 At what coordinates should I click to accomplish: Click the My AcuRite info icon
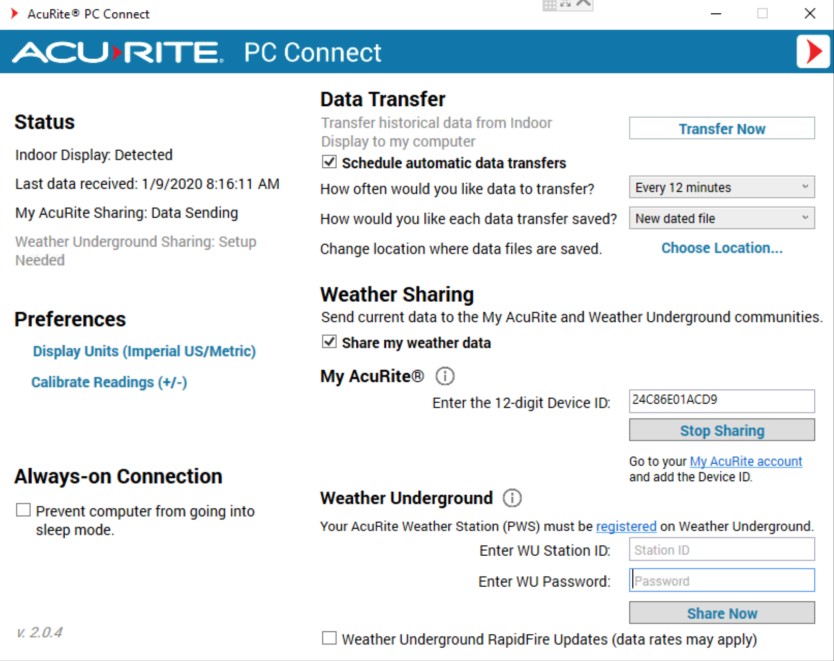tap(445, 376)
